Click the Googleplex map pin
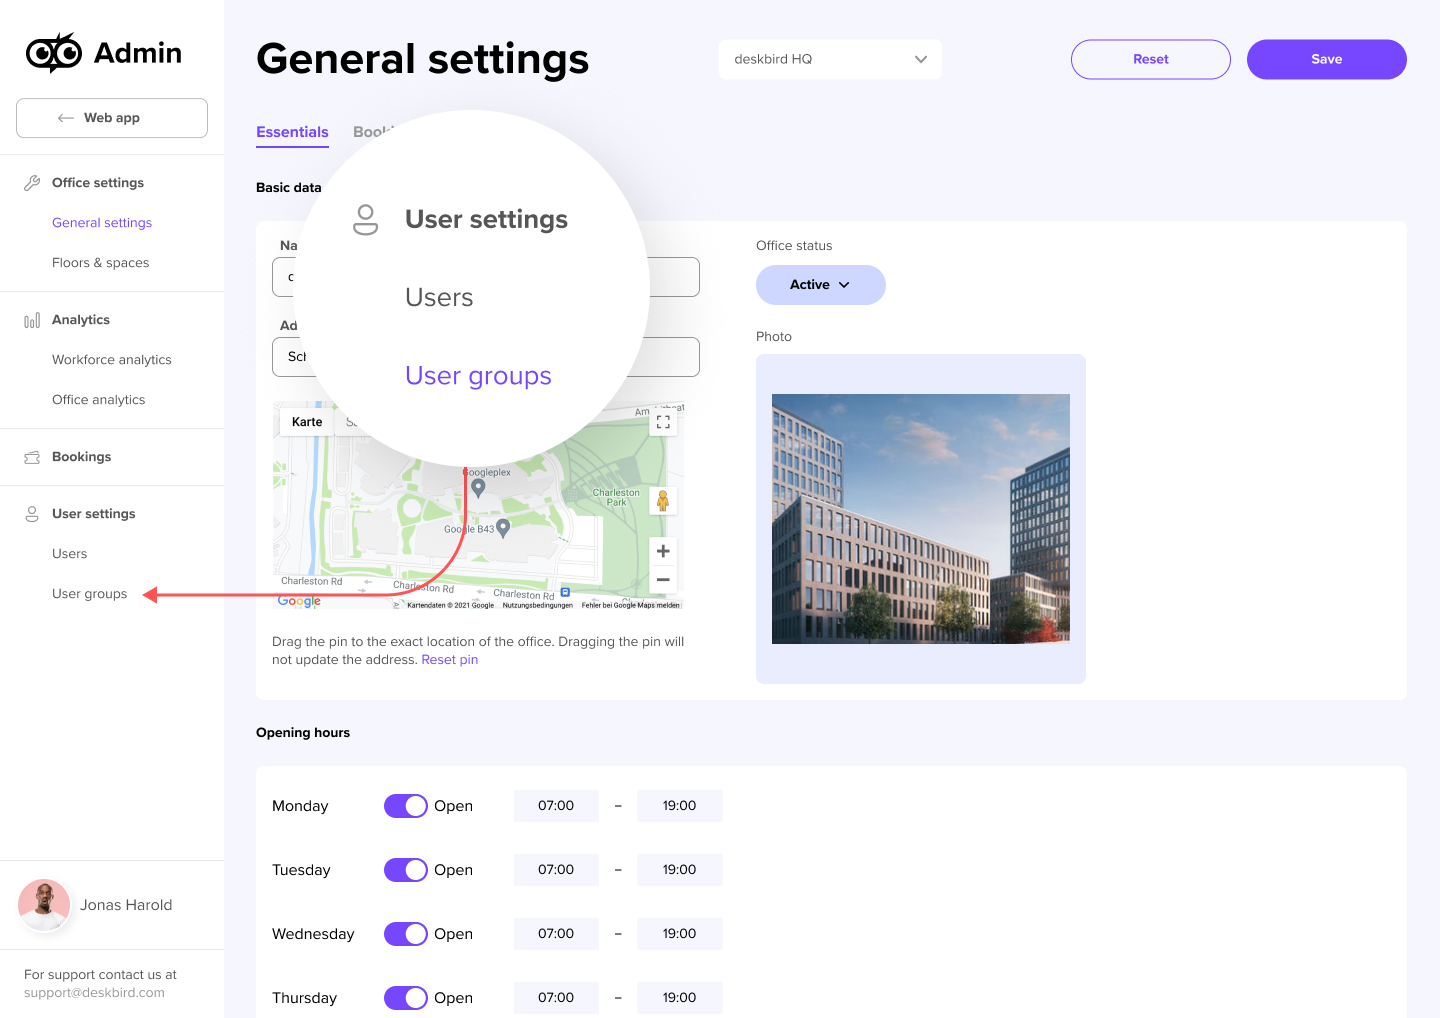This screenshot has height=1018, width=1440. 478,488
